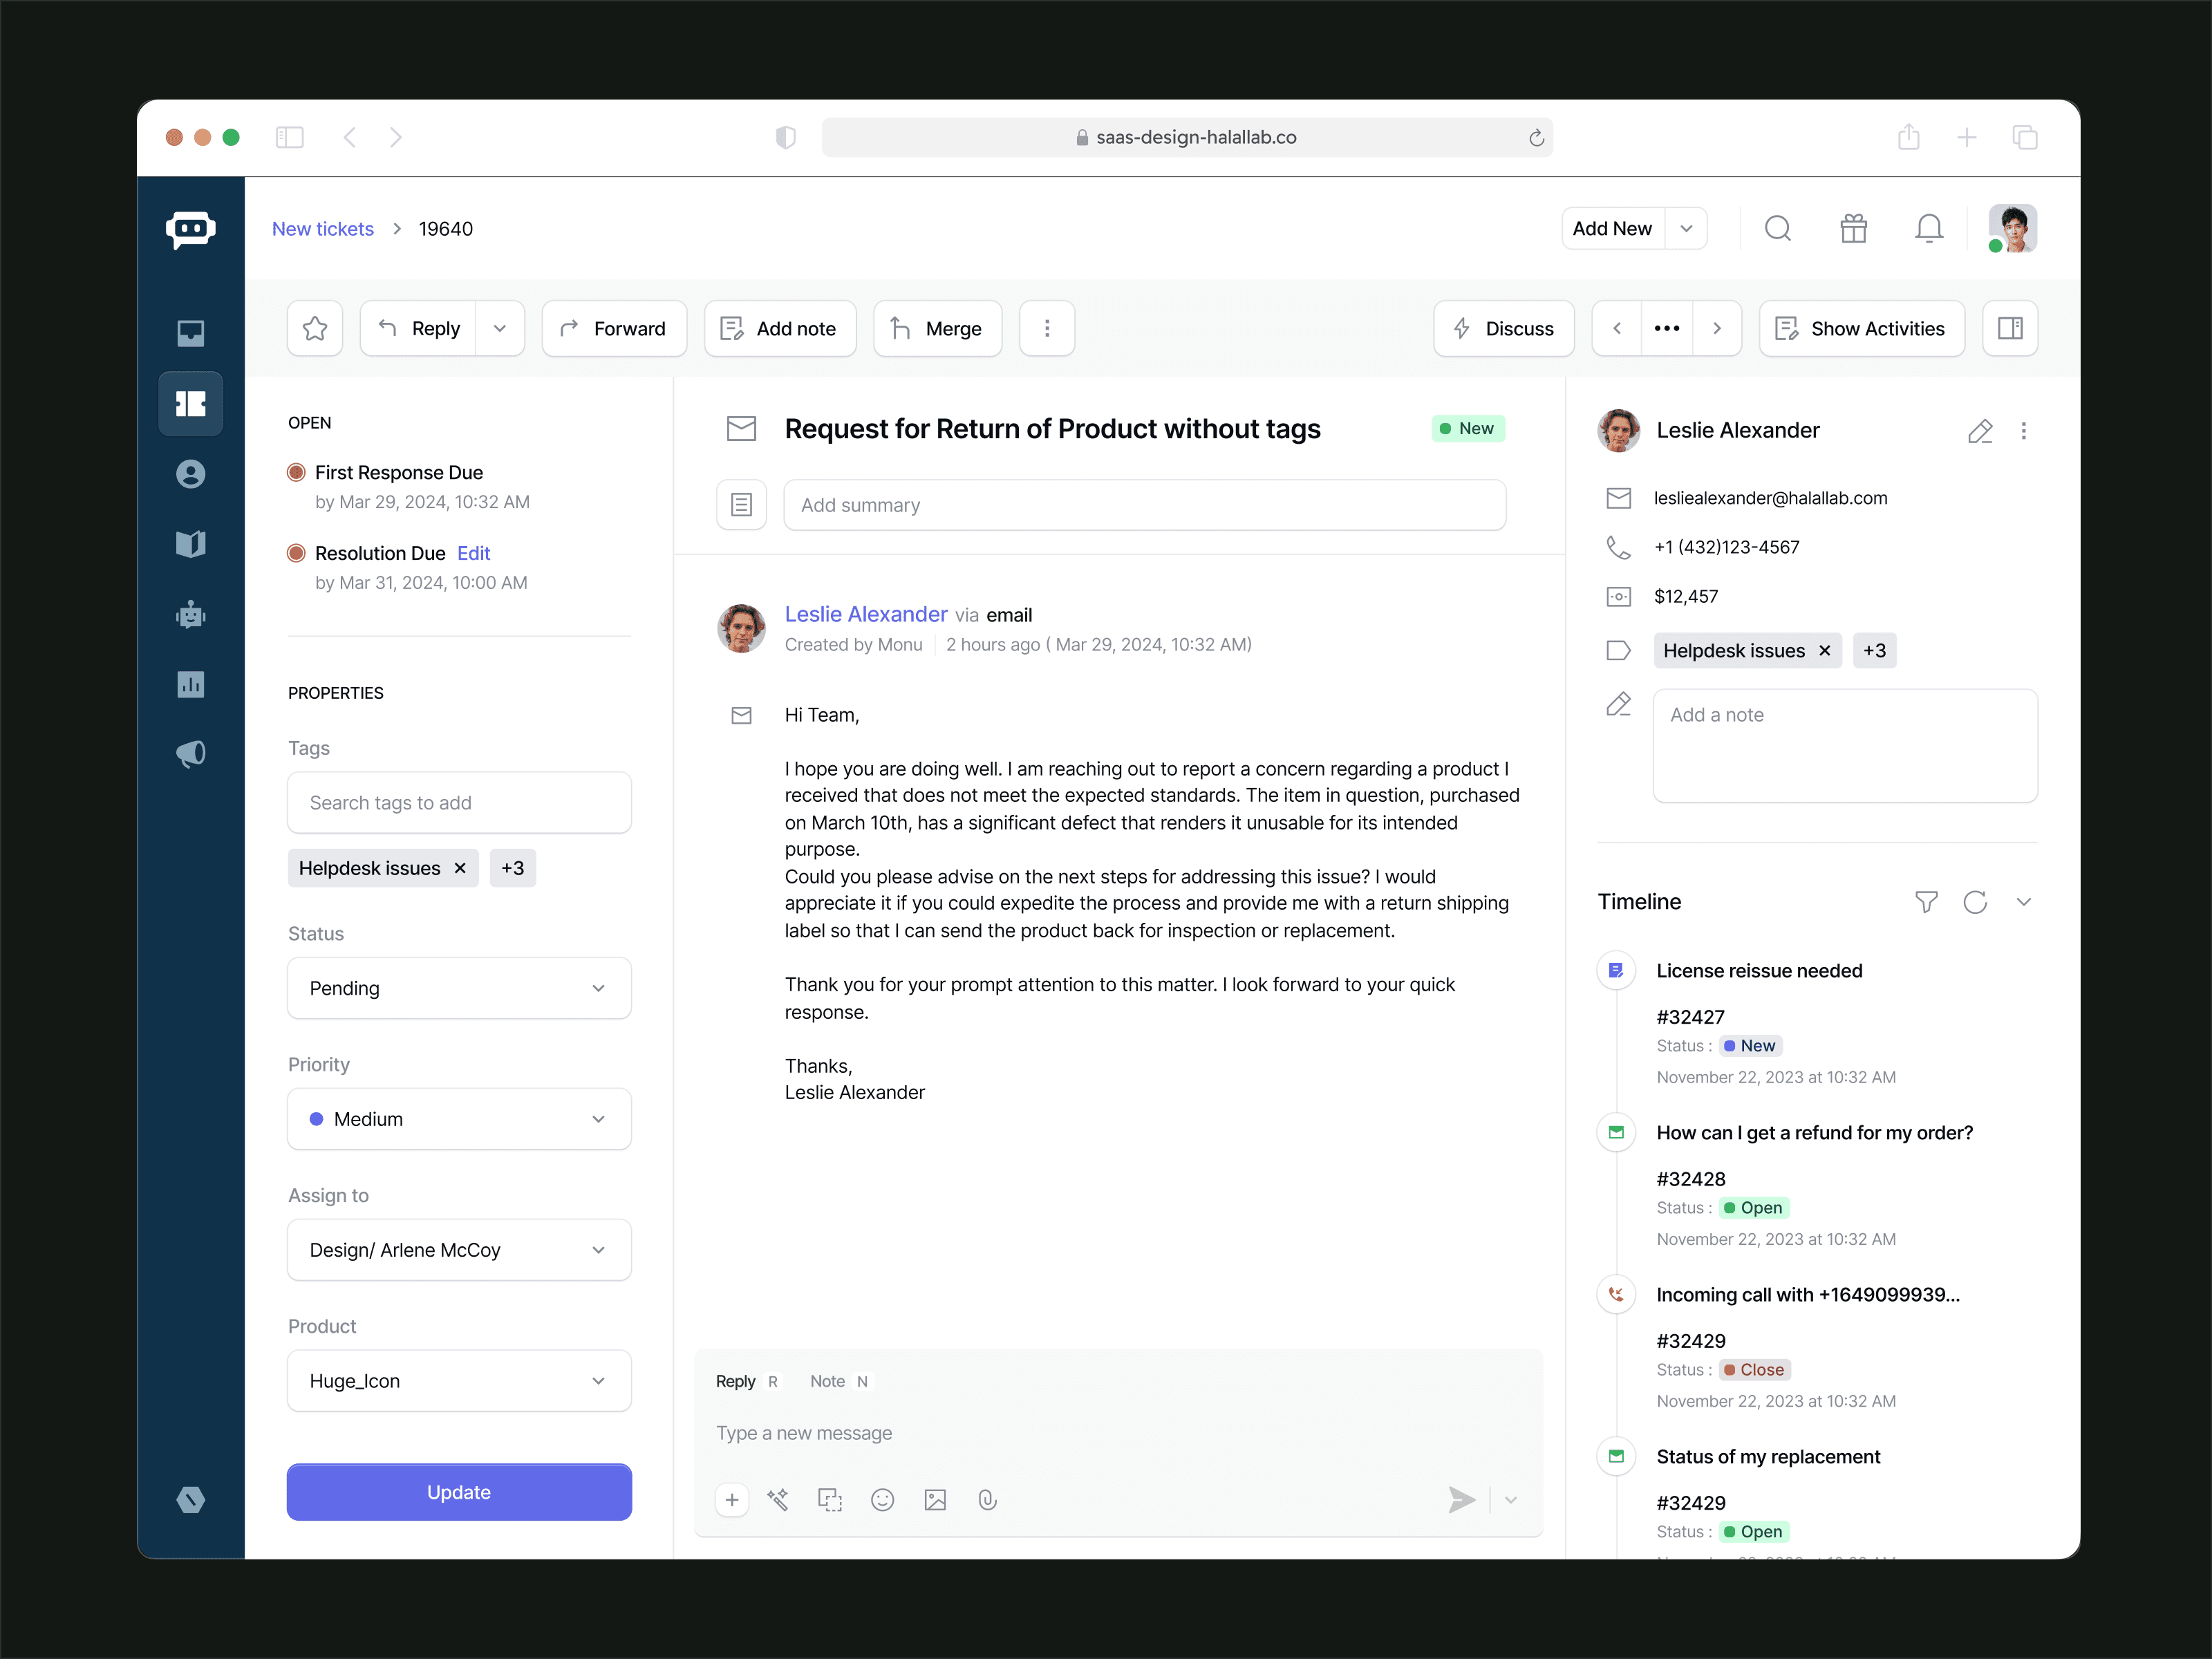
Task: Open the bot automation sidebar icon
Action: (x=191, y=614)
